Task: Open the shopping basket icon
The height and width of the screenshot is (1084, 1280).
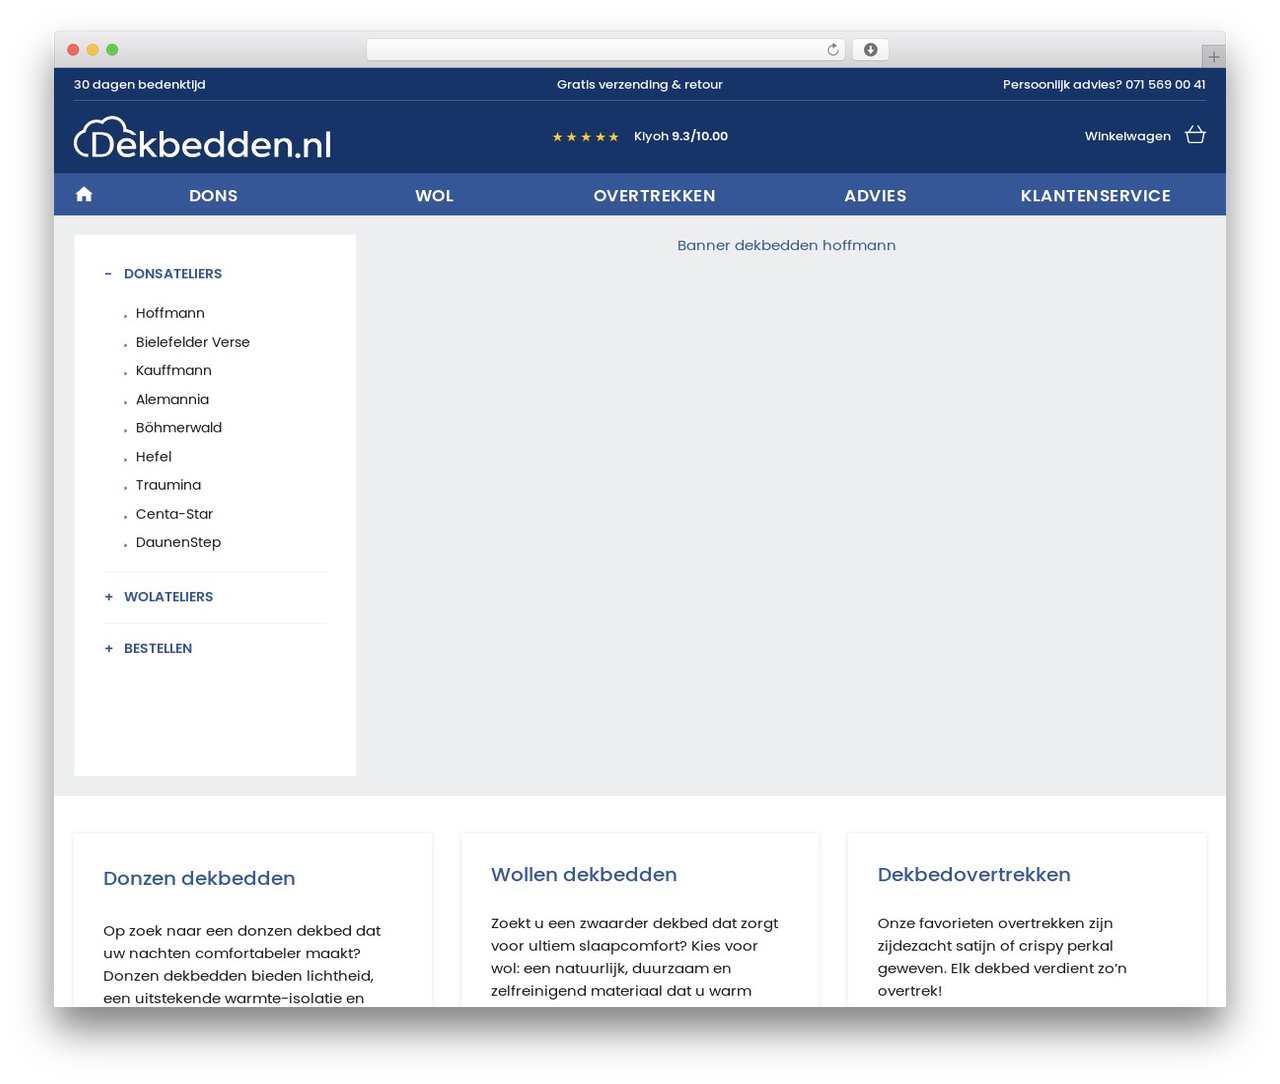Action: 1195,135
